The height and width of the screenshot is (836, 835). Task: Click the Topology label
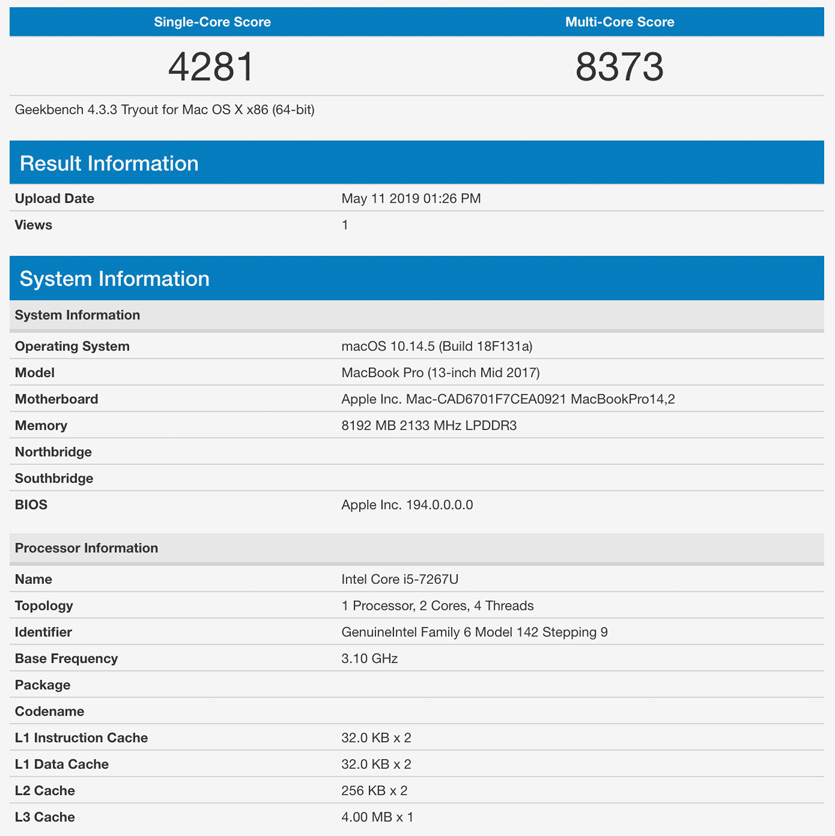pyautogui.click(x=44, y=606)
